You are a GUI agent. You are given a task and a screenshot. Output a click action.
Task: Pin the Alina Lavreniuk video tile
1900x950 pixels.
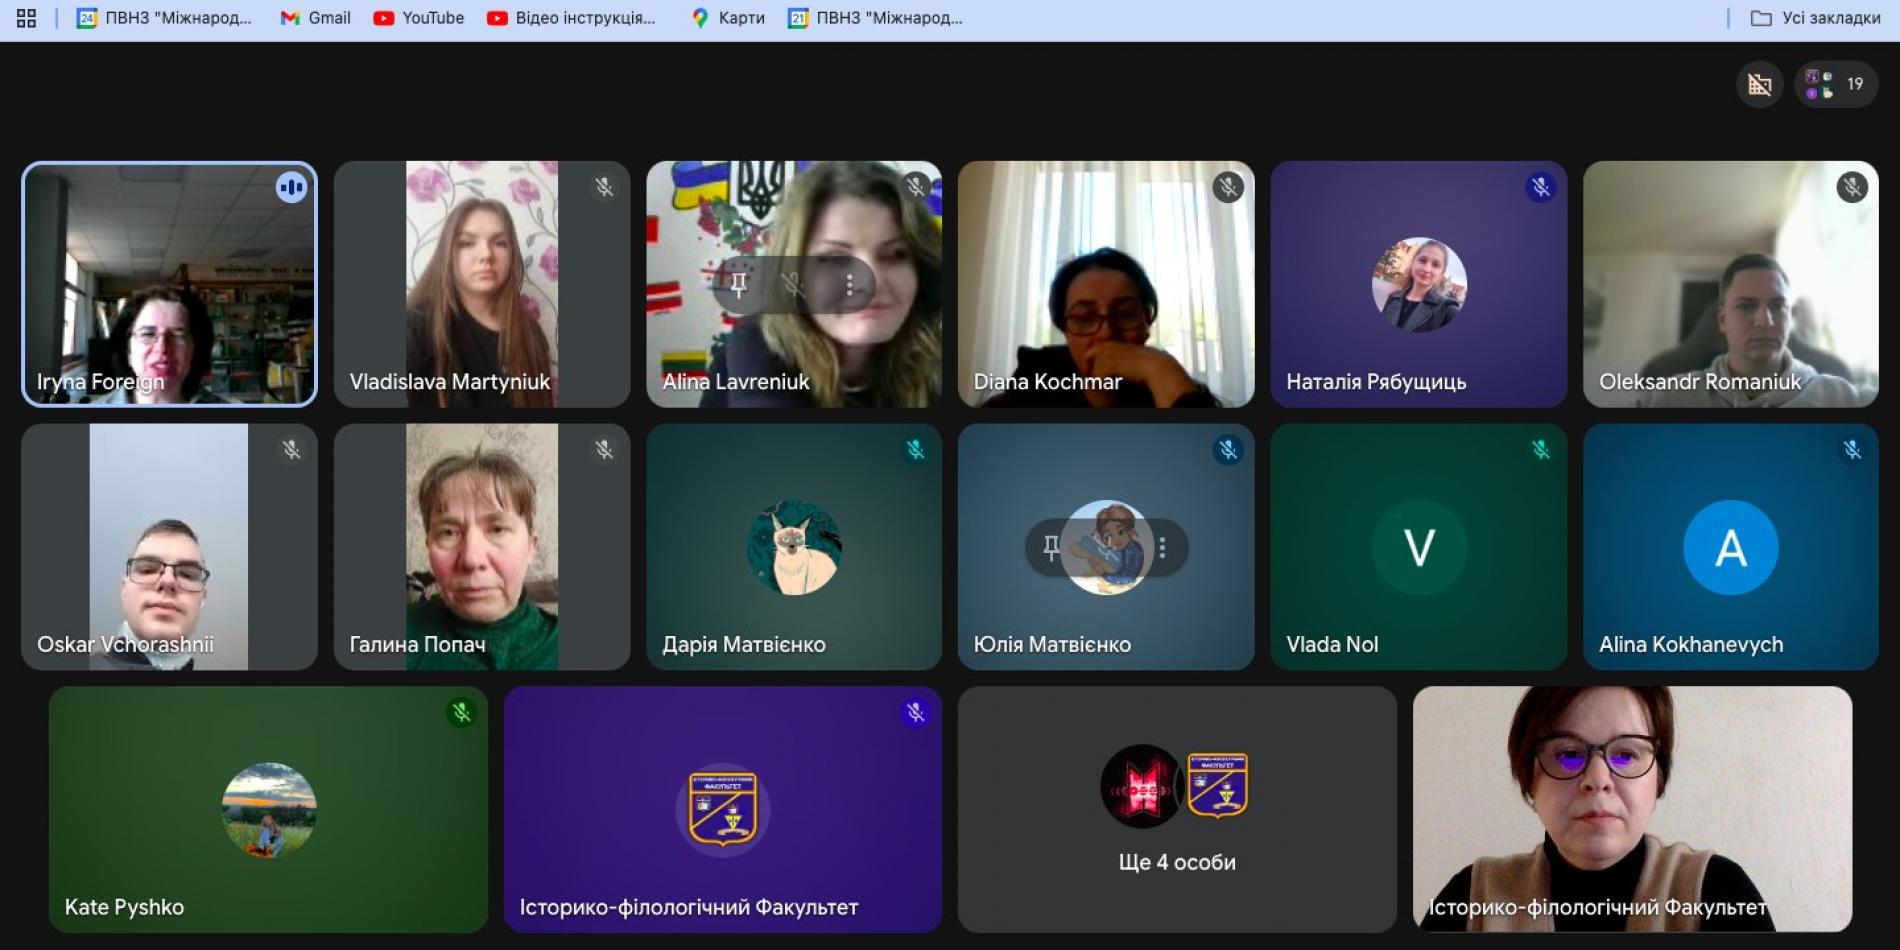(x=739, y=286)
